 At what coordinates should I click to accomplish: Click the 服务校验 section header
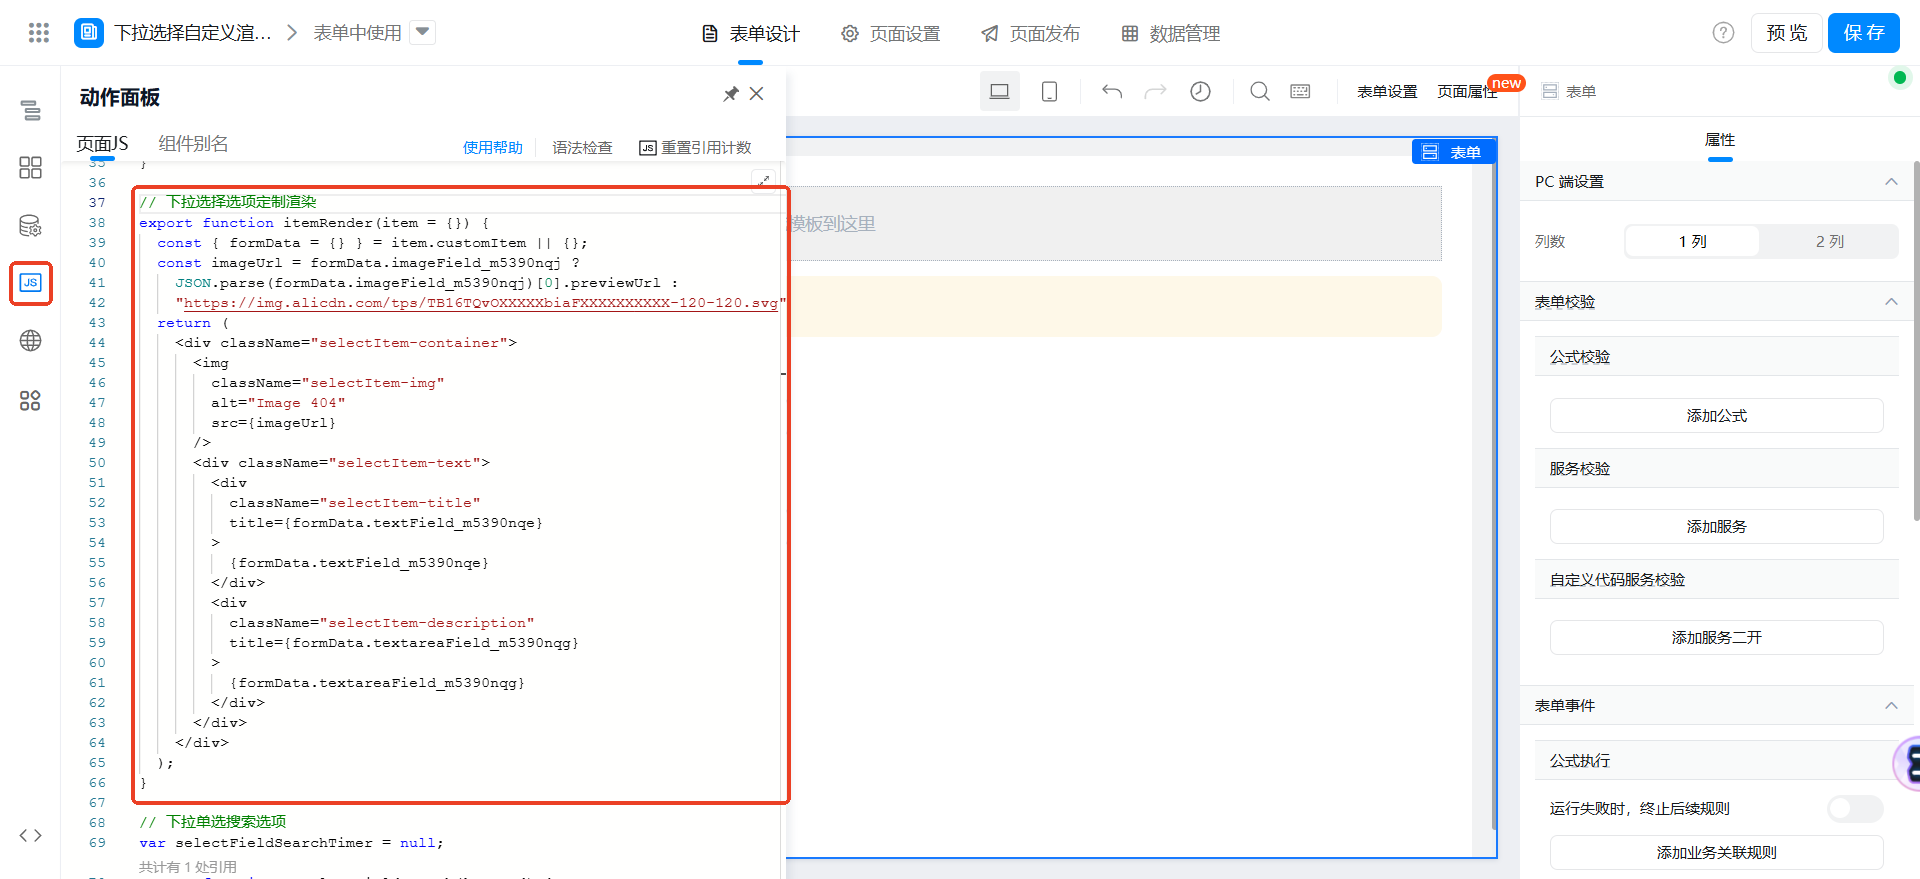pos(1717,469)
